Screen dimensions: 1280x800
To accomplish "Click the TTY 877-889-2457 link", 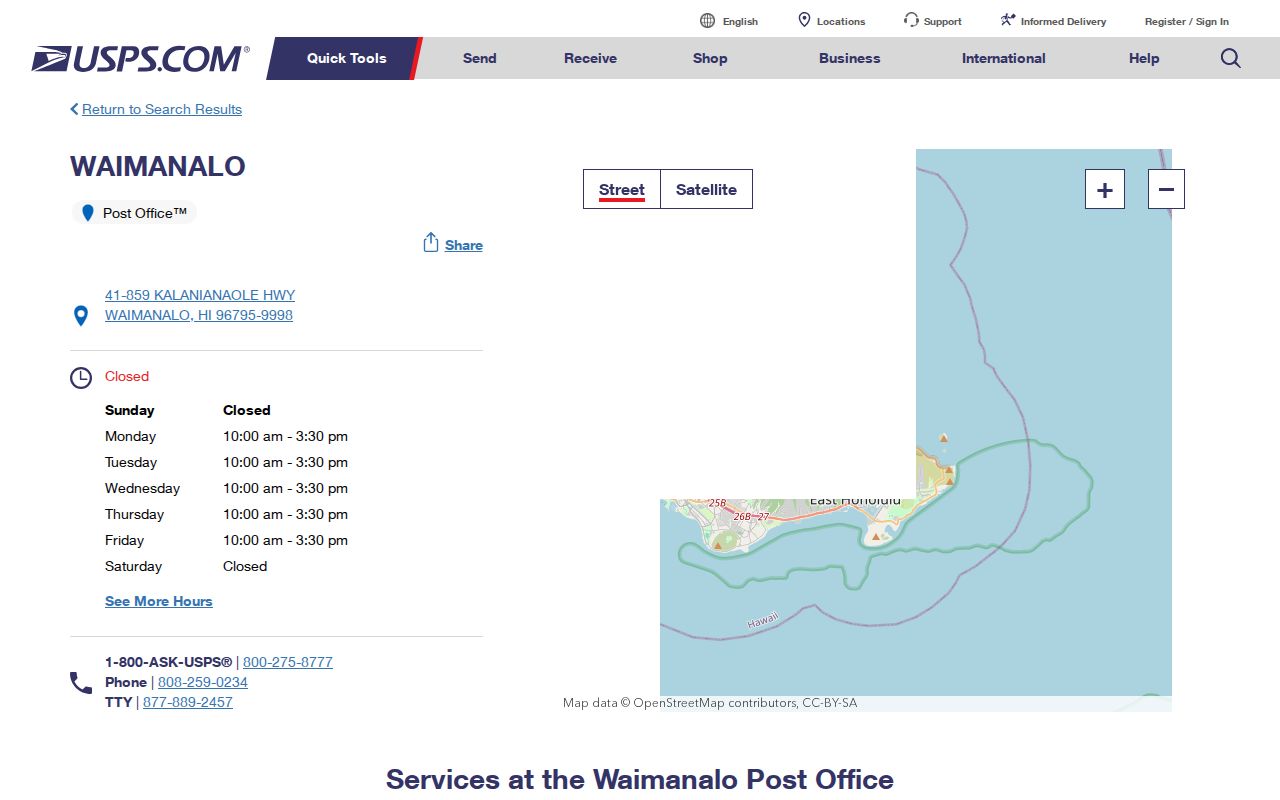I will click(188, 702).
